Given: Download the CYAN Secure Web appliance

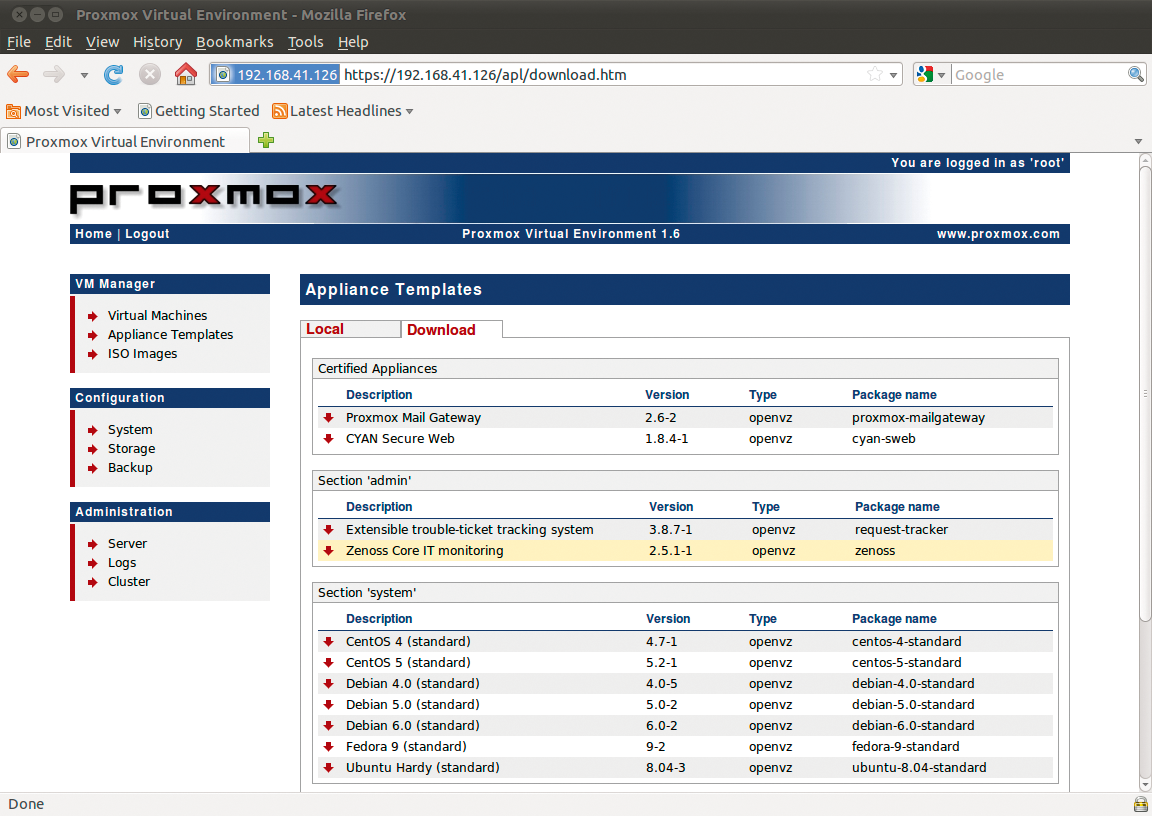Looking at the screenshot, I should 329,438.
